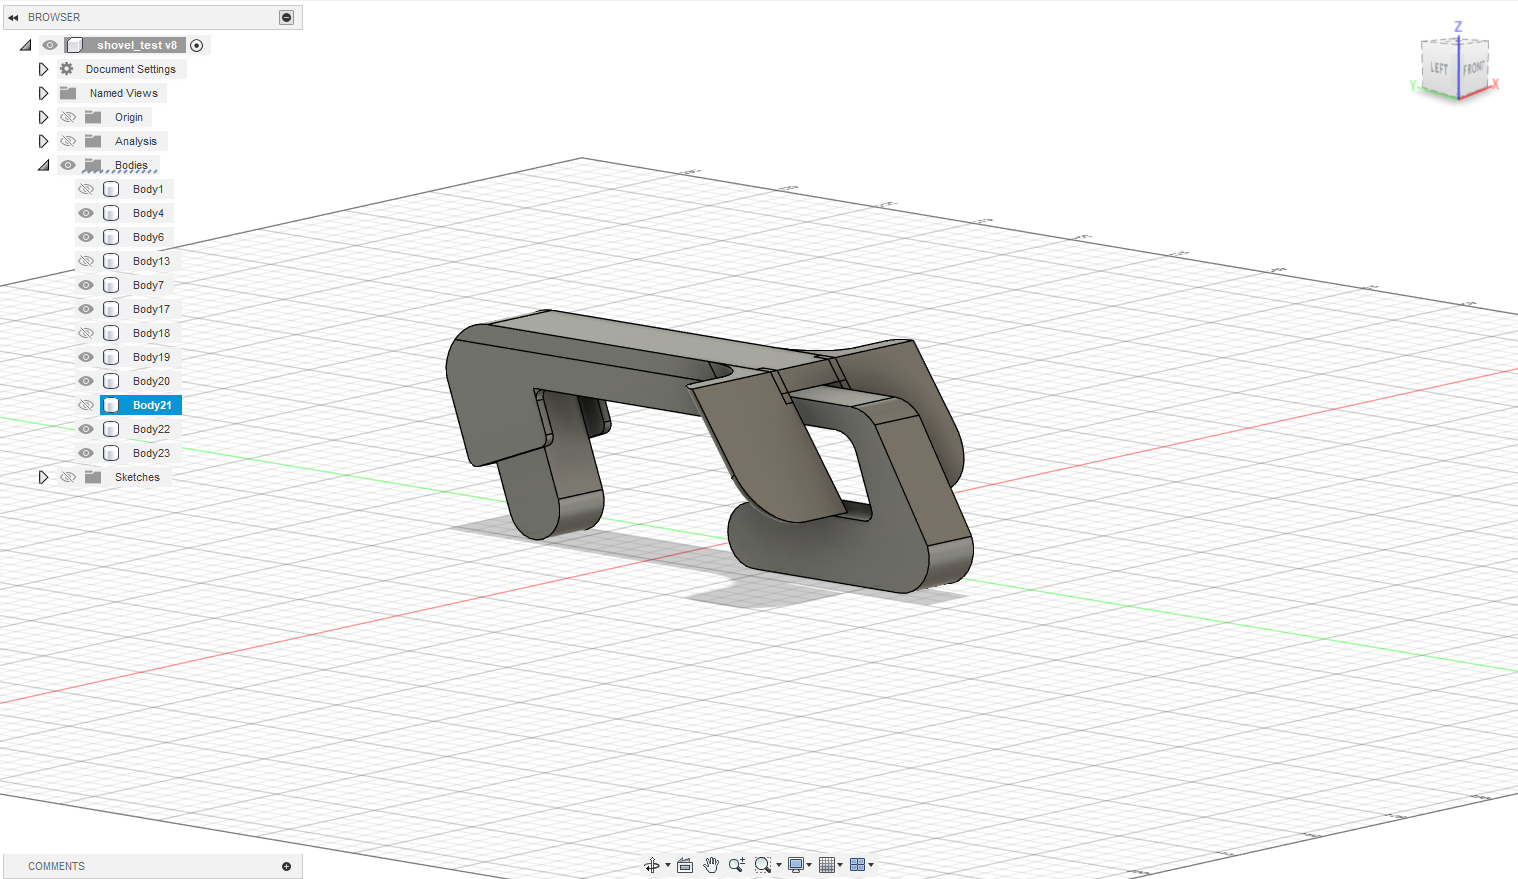Viewport: 1518px width, 879px height.
Task: Hide Body4 using its eye icon
Action: coord(86,213)
